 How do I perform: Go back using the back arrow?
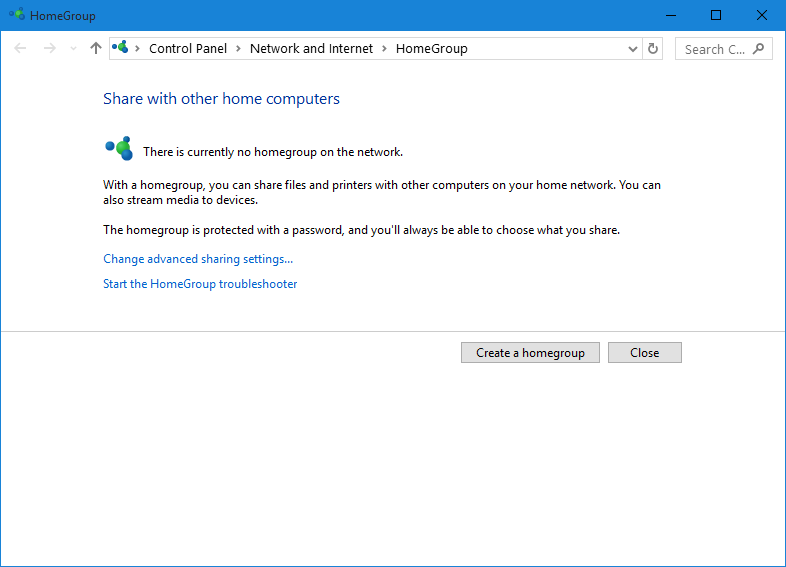point(20,48)
